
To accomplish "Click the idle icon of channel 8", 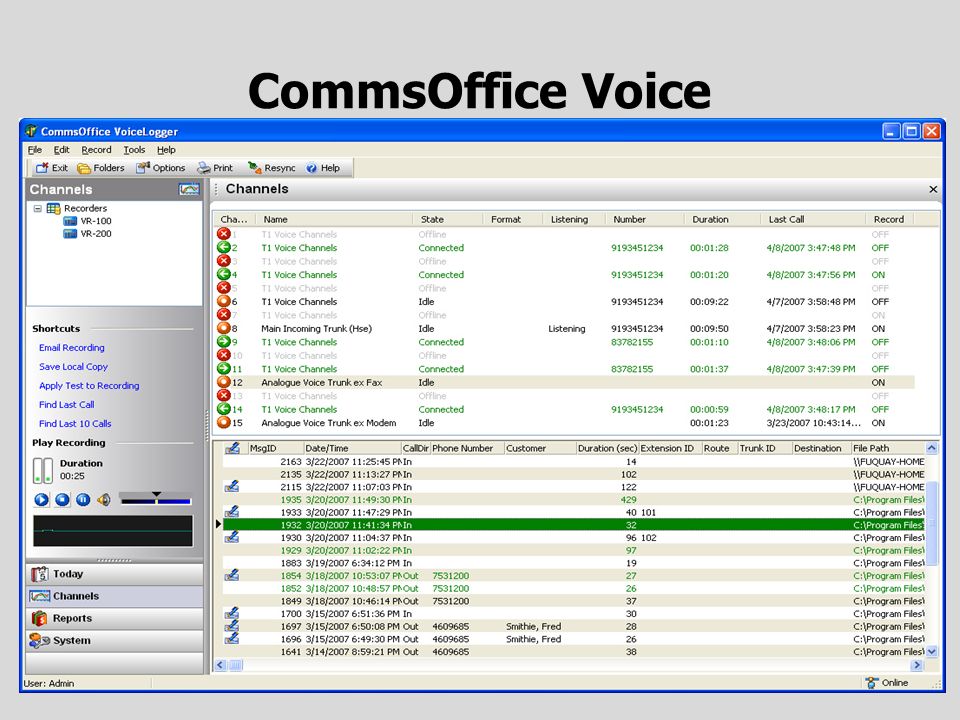I will [x=223, y=328].
